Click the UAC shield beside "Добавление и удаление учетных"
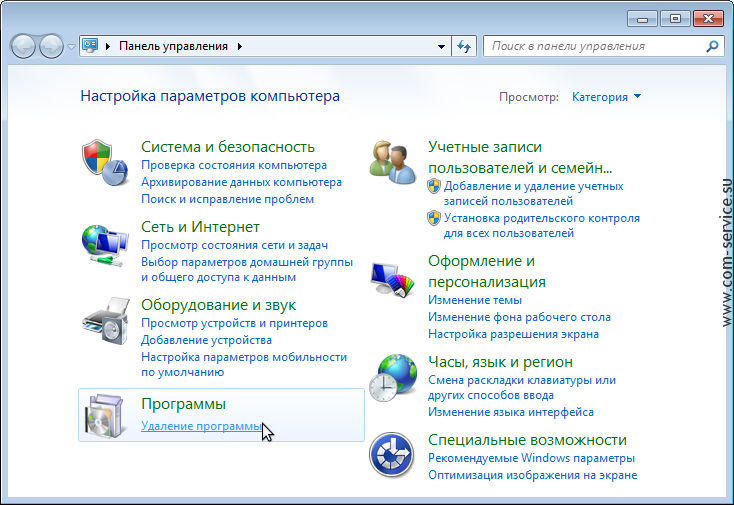Screen dimensions: 734x505 pos(434,186)
